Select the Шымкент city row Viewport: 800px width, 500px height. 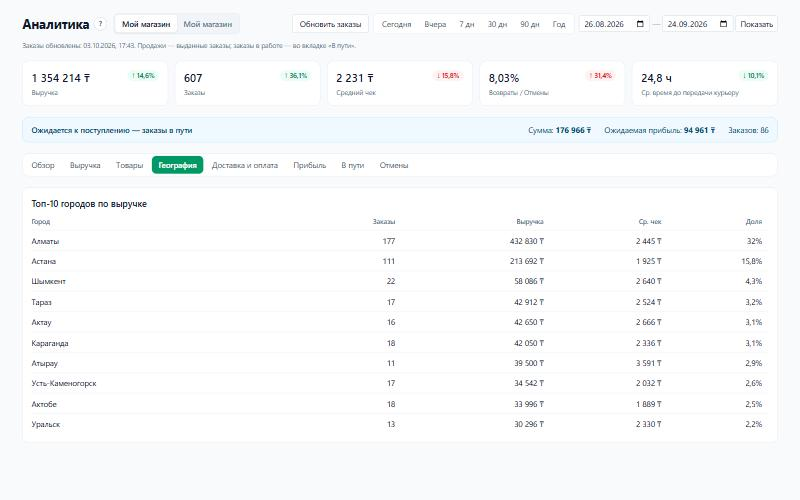point(397,281)
